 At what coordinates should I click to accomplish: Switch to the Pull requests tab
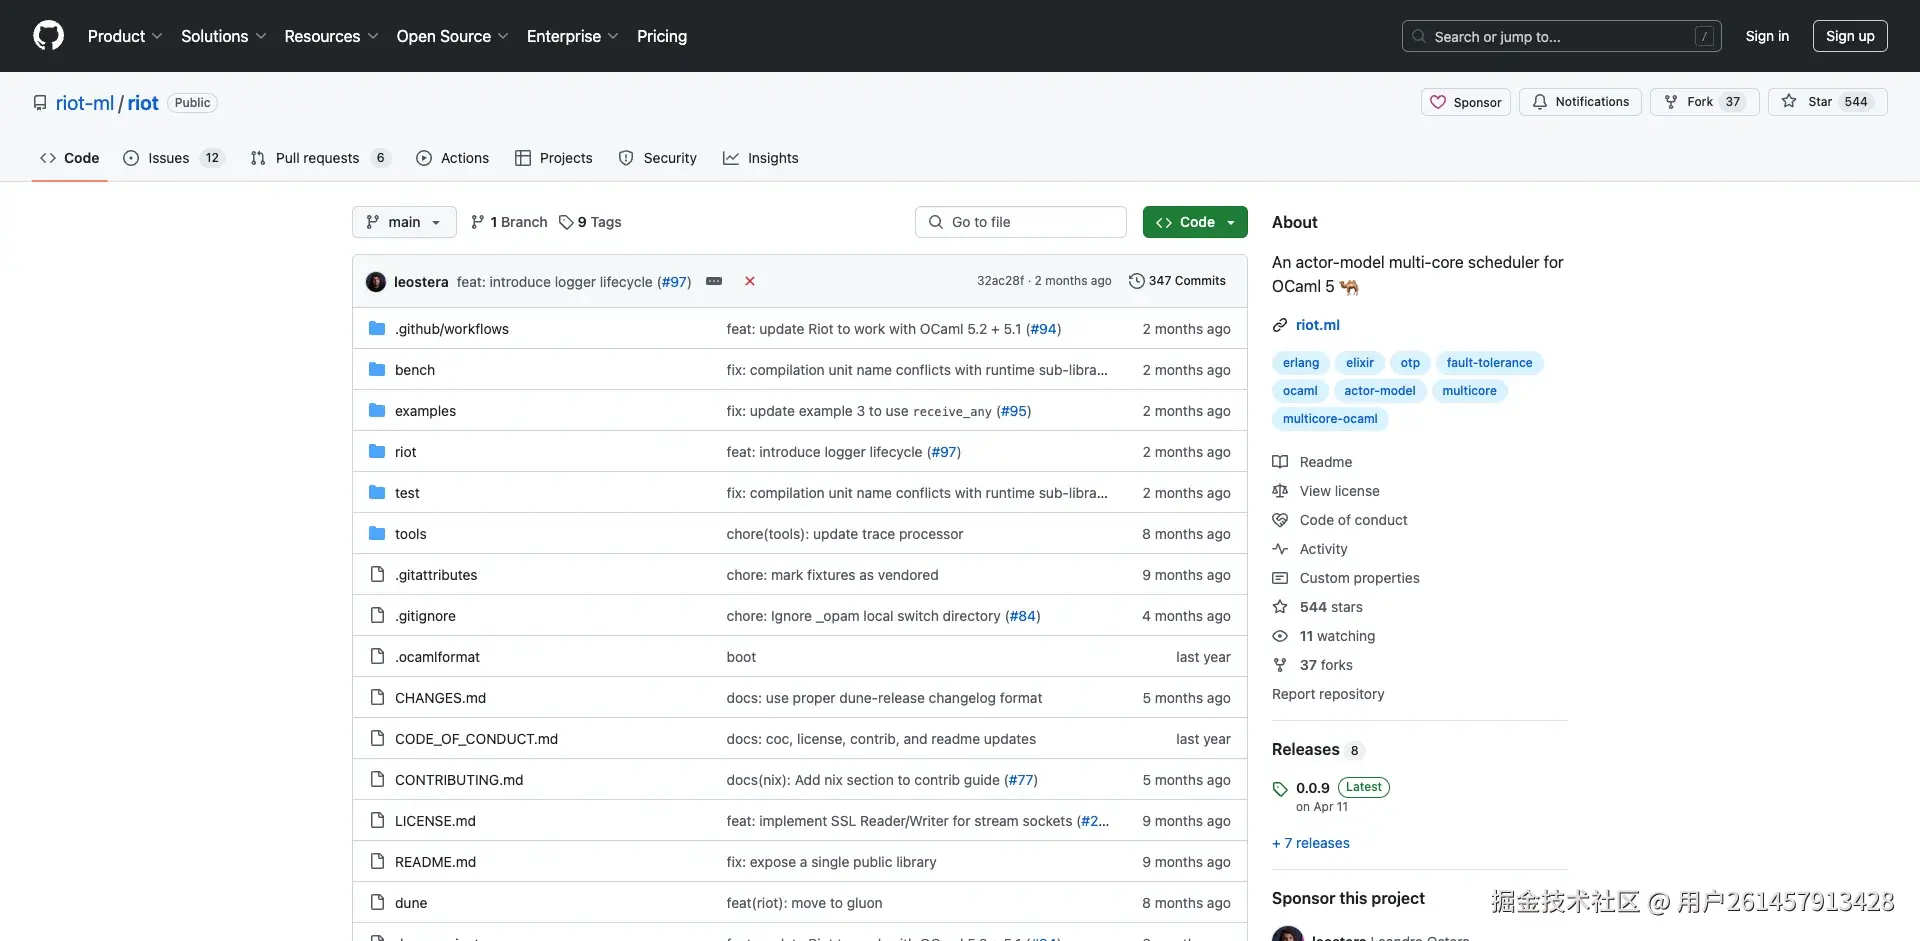tap(319, 158)
